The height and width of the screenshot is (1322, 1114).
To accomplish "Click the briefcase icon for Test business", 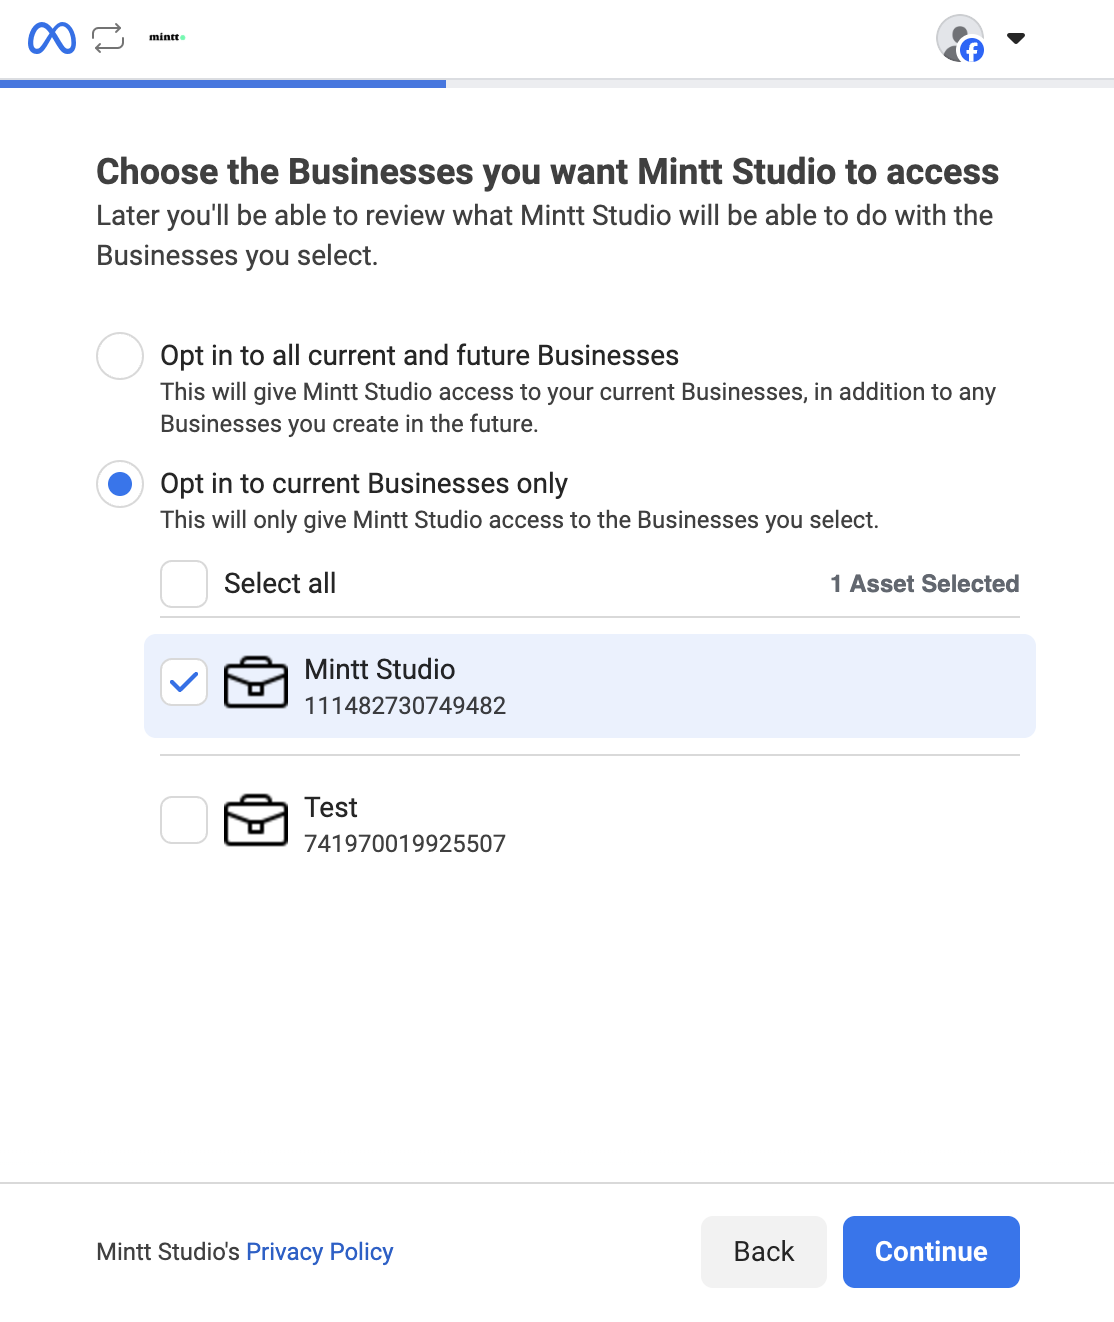I will coord(256,821).
